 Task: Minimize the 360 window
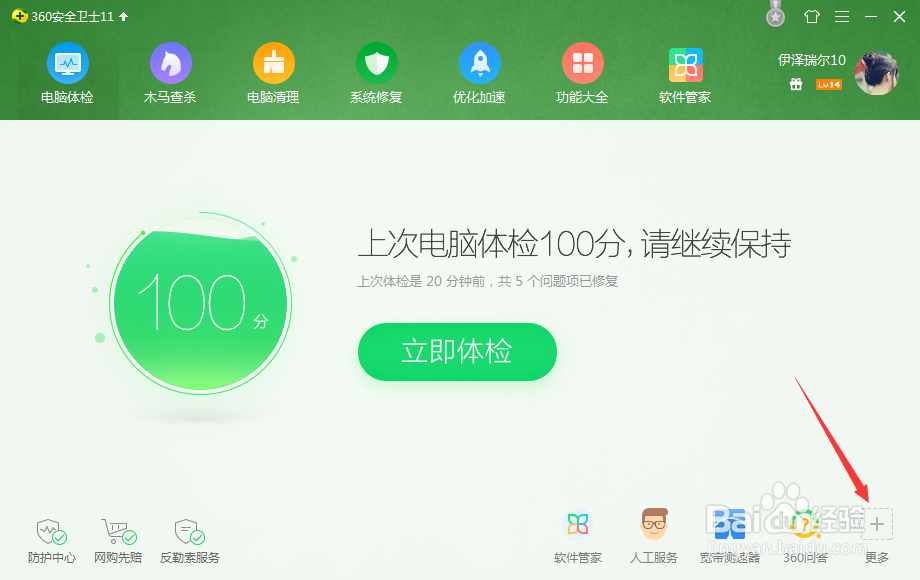(871, 16)
